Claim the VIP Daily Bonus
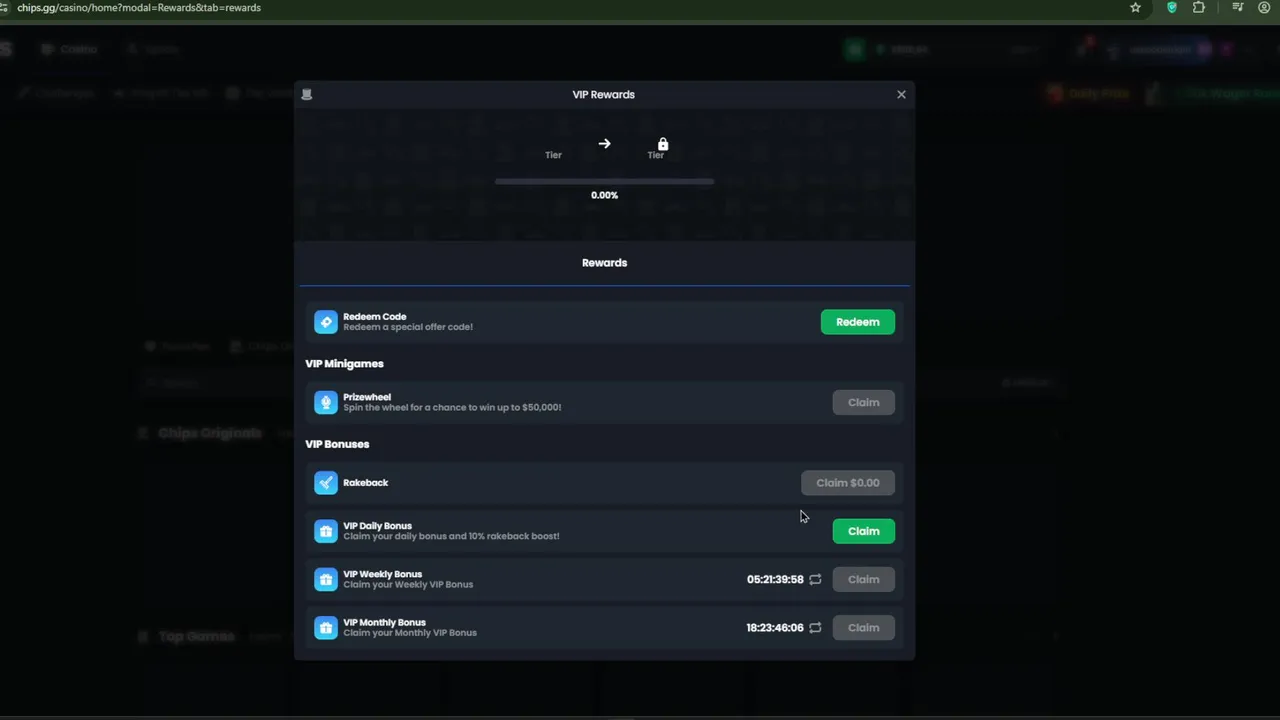Screen dimensions: 1280x720 coord(863,531)
